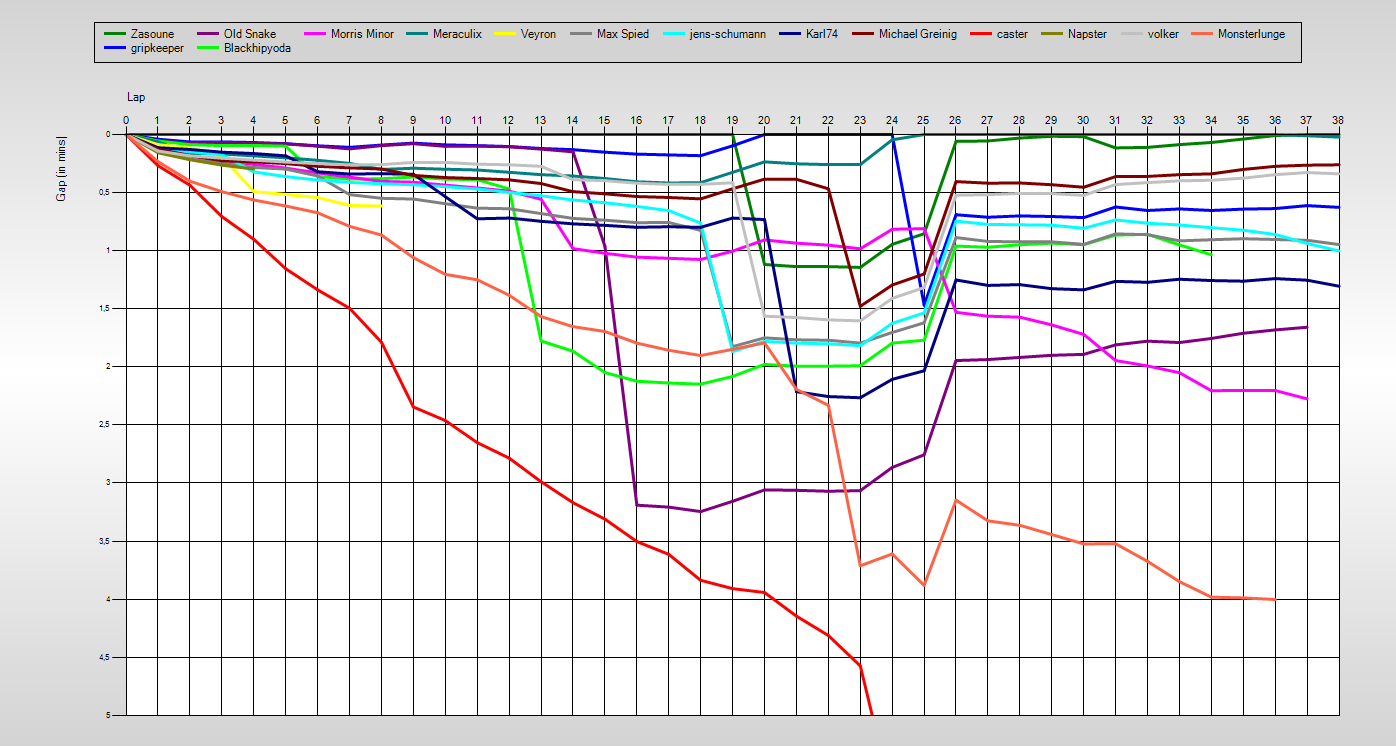
Task: Select the volker legend entry
Action: pos(1151,34)
